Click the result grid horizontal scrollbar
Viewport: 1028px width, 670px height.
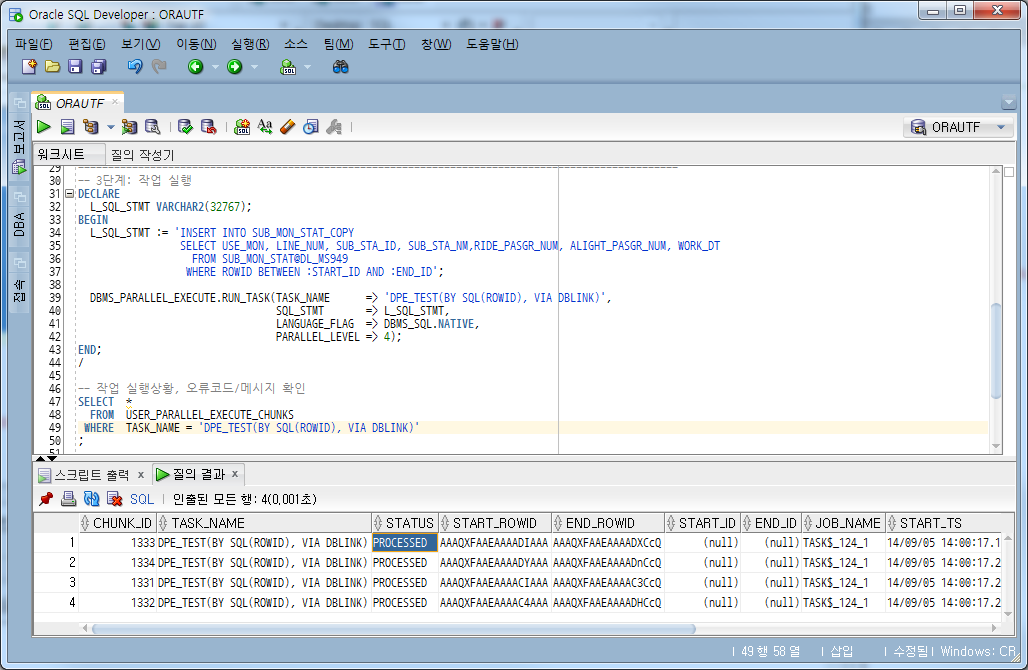(393, 629)
